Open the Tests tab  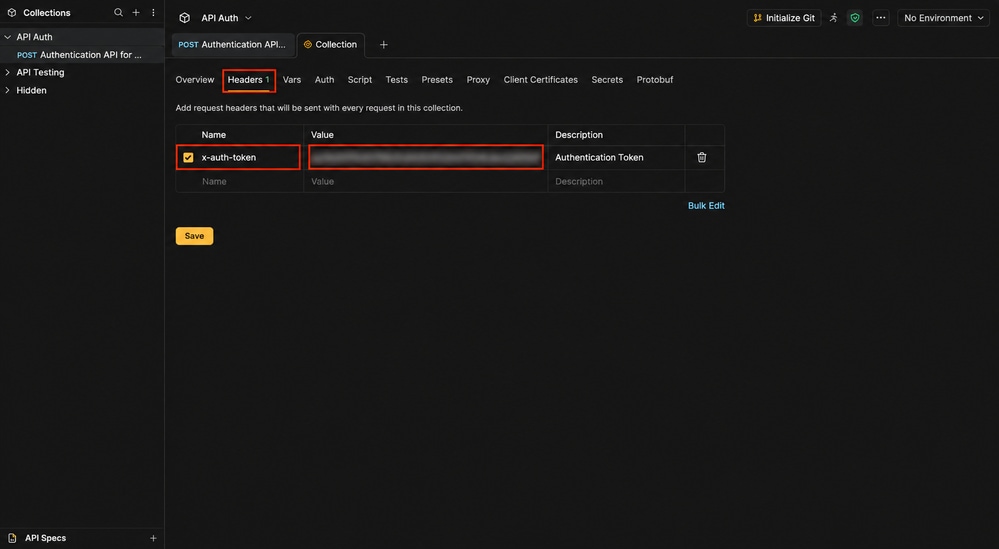tap(396, 80)
